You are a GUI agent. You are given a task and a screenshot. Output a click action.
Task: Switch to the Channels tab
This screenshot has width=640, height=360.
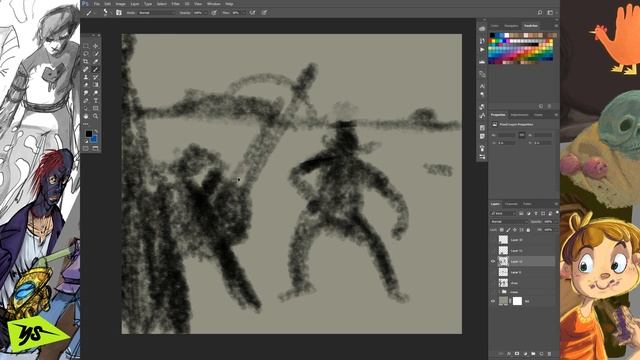(511, 204)
